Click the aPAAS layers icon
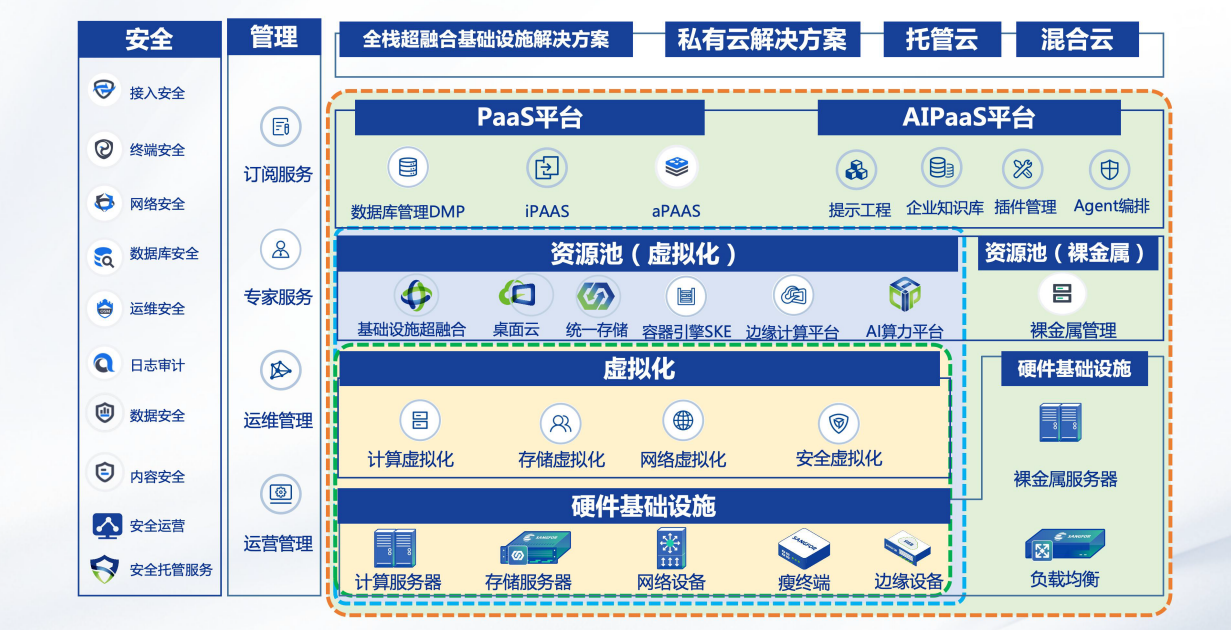The image size is (1231, 630). [677, 167]
